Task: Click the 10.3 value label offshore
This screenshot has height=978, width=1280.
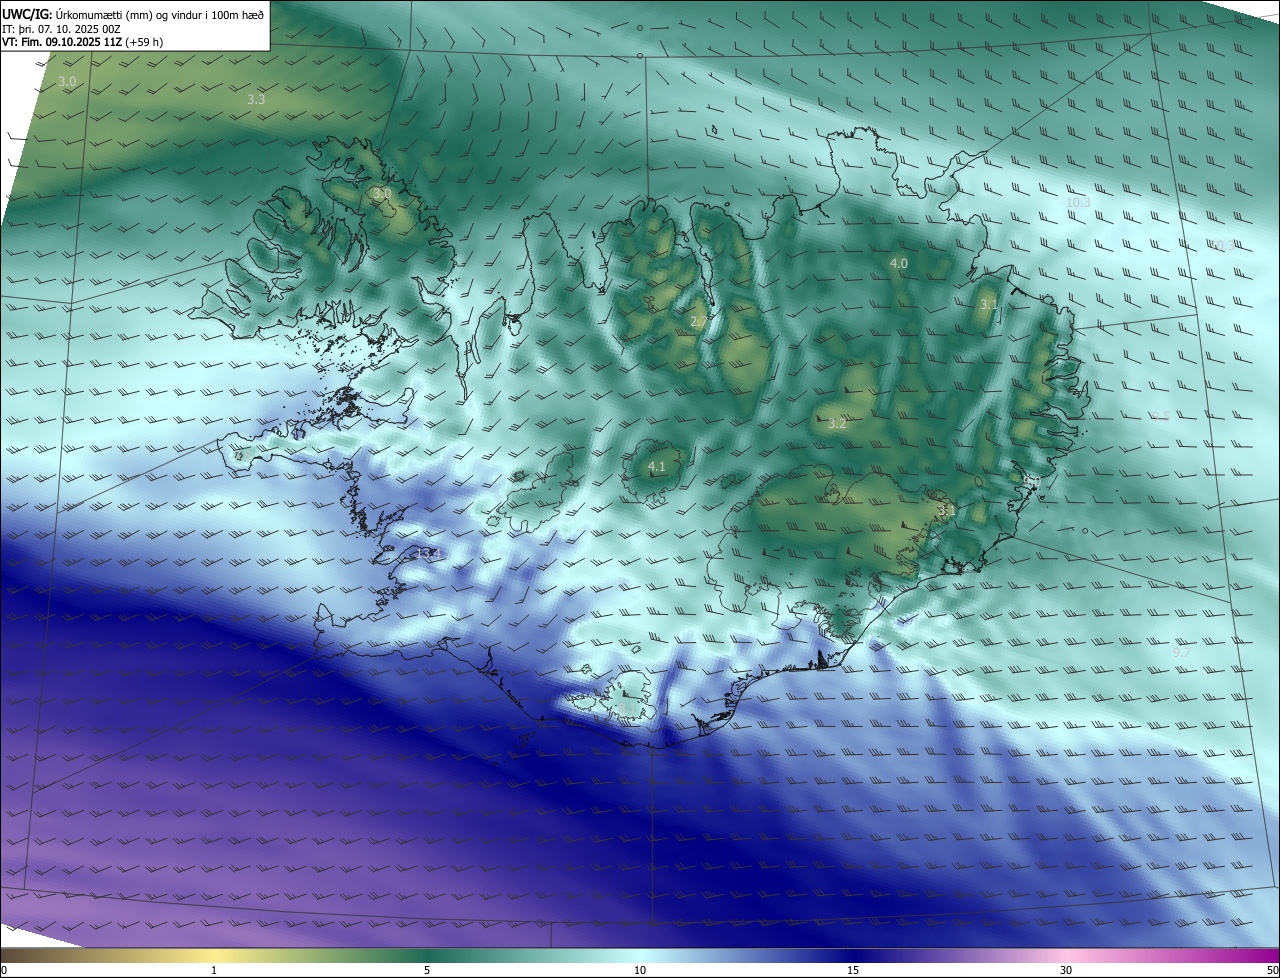Action: pos(1078,202)
